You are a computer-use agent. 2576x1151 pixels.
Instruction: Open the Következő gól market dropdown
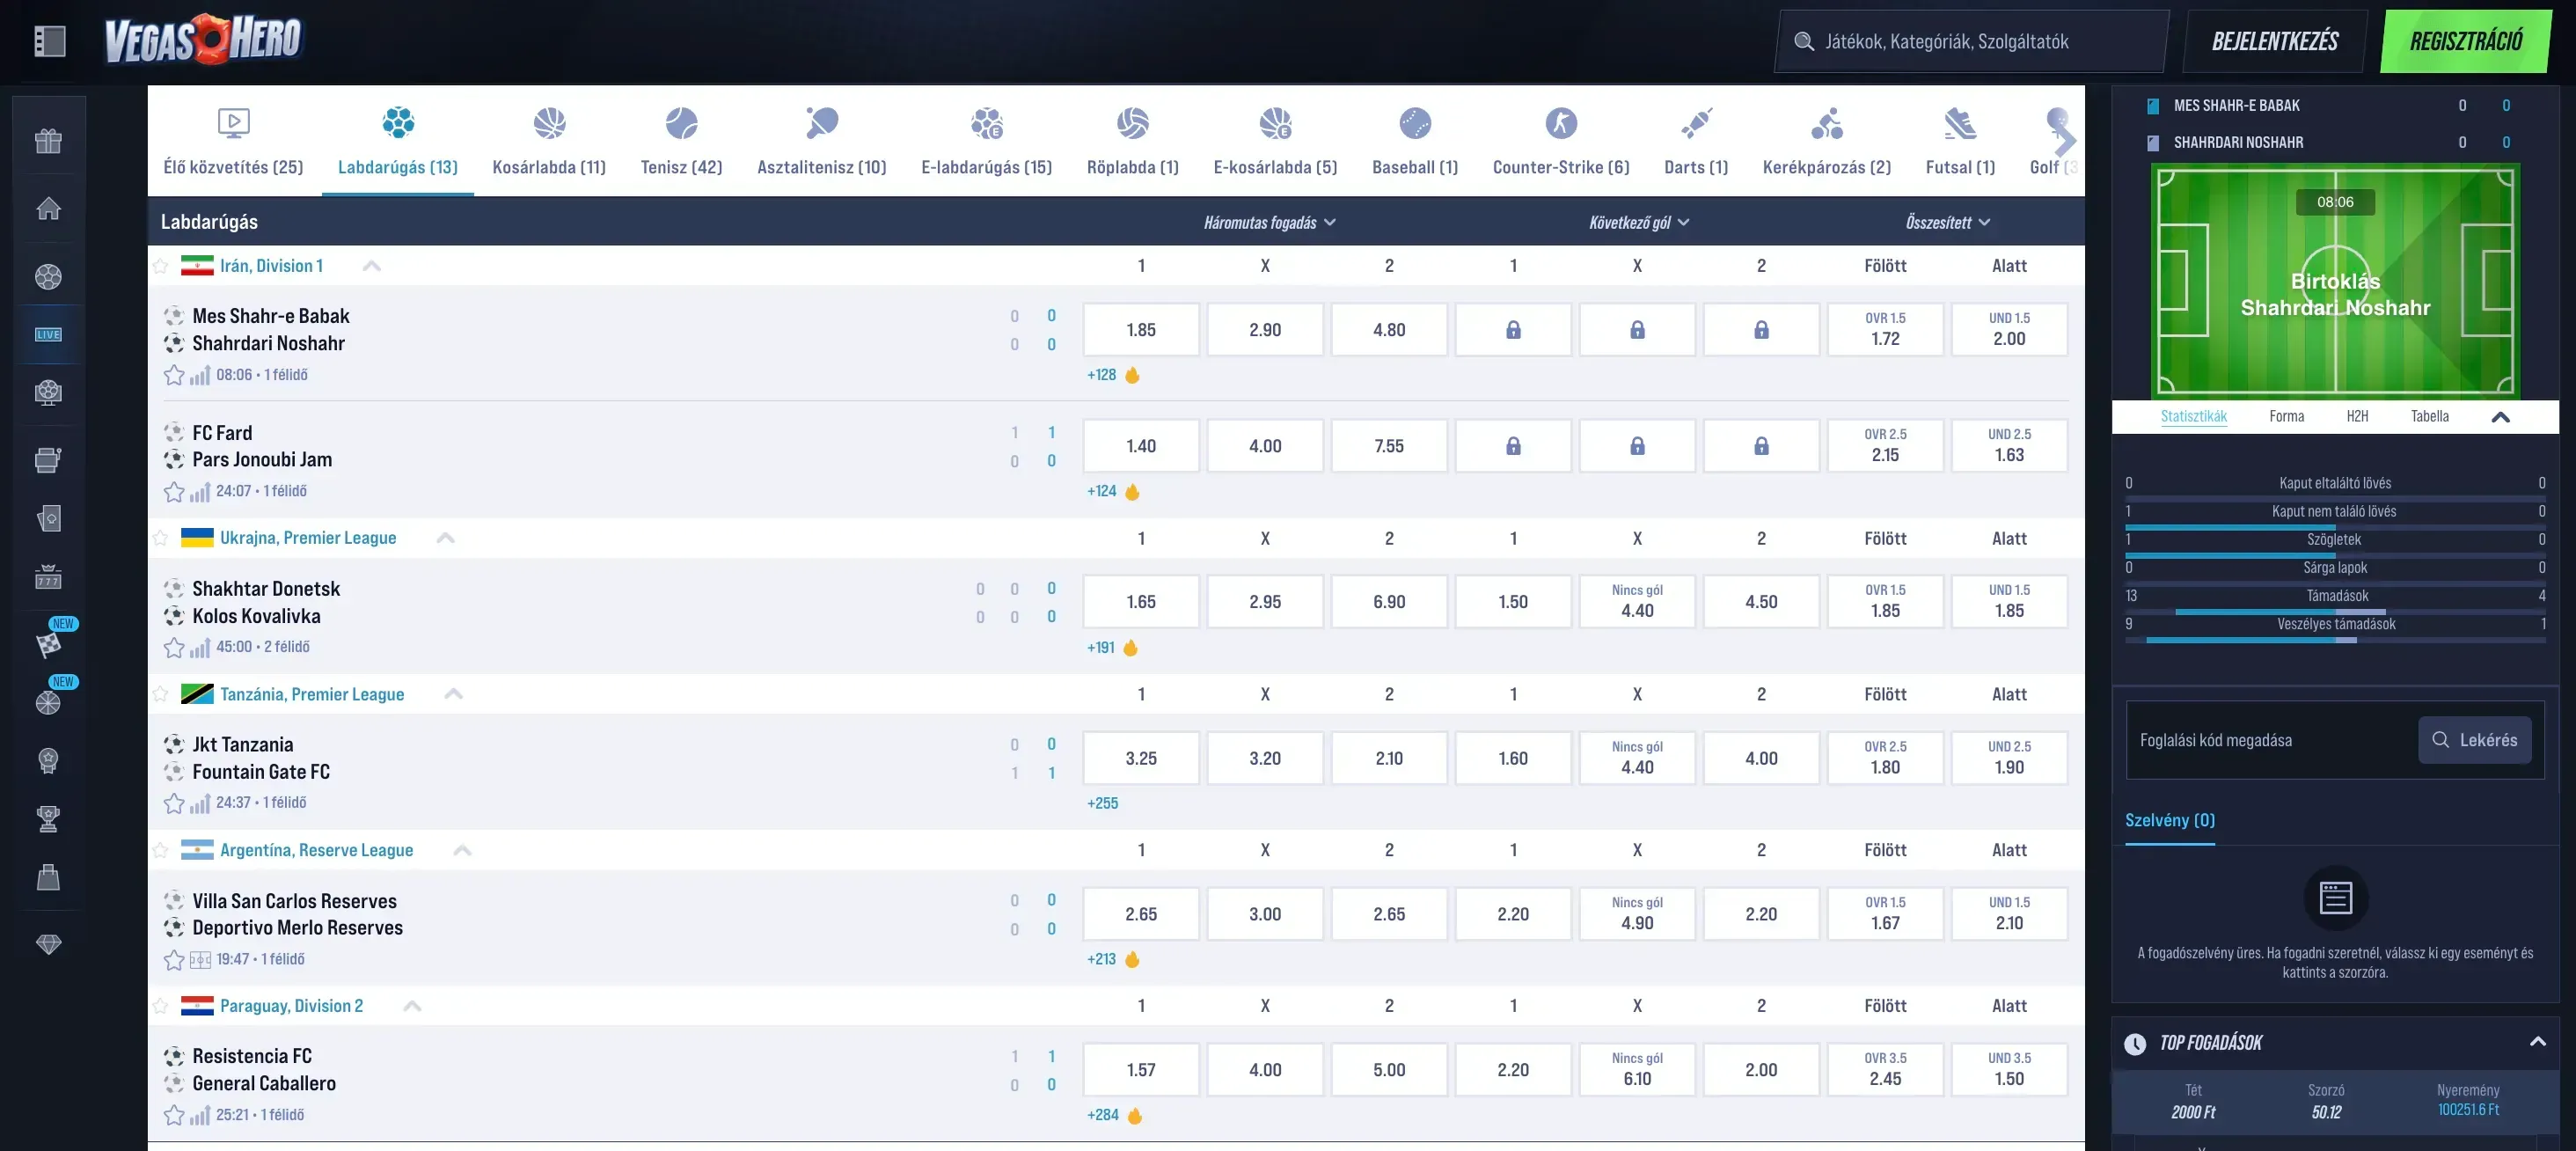(1639, 223)
